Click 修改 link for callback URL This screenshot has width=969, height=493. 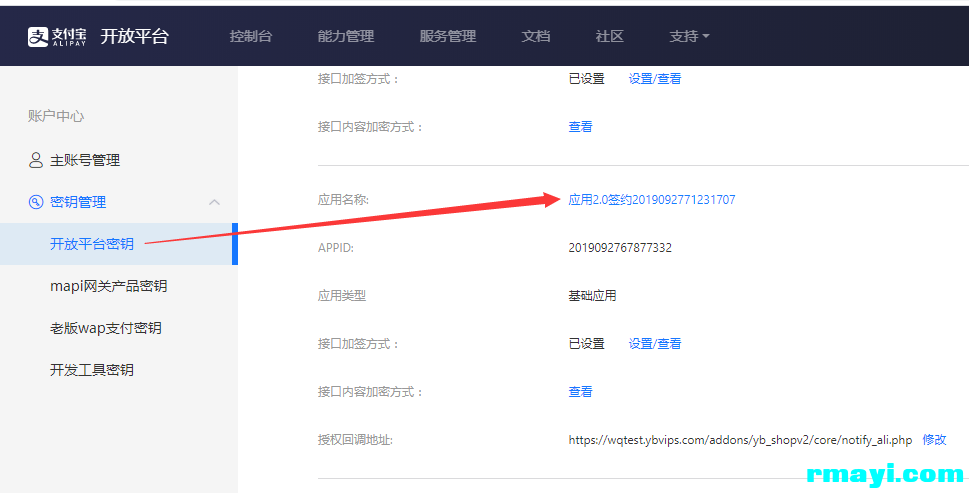pos(934,439)
